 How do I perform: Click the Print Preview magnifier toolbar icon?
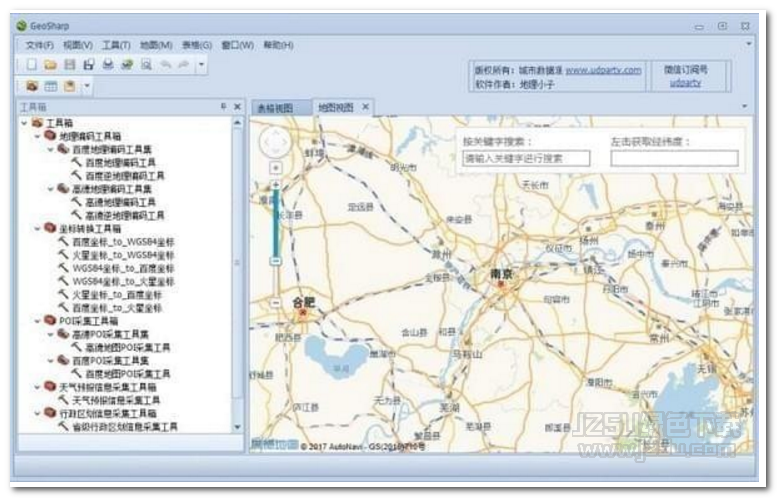[x=146, y=64]
